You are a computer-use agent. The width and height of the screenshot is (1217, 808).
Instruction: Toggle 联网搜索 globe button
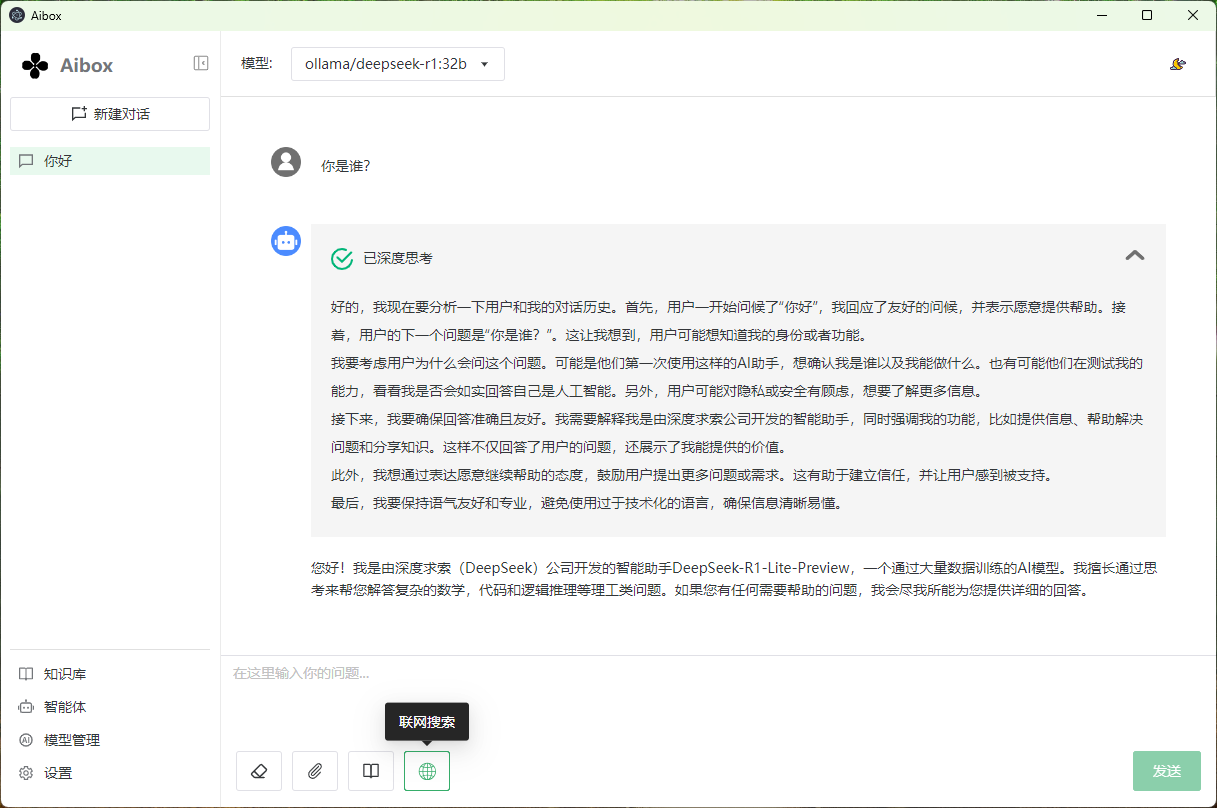(427, 771)
